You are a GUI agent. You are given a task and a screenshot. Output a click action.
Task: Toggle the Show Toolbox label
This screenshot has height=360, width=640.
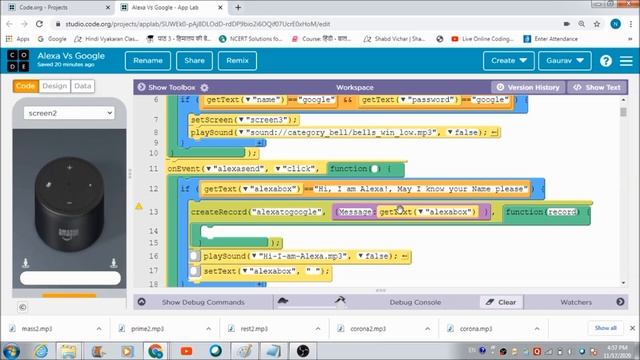172,87
